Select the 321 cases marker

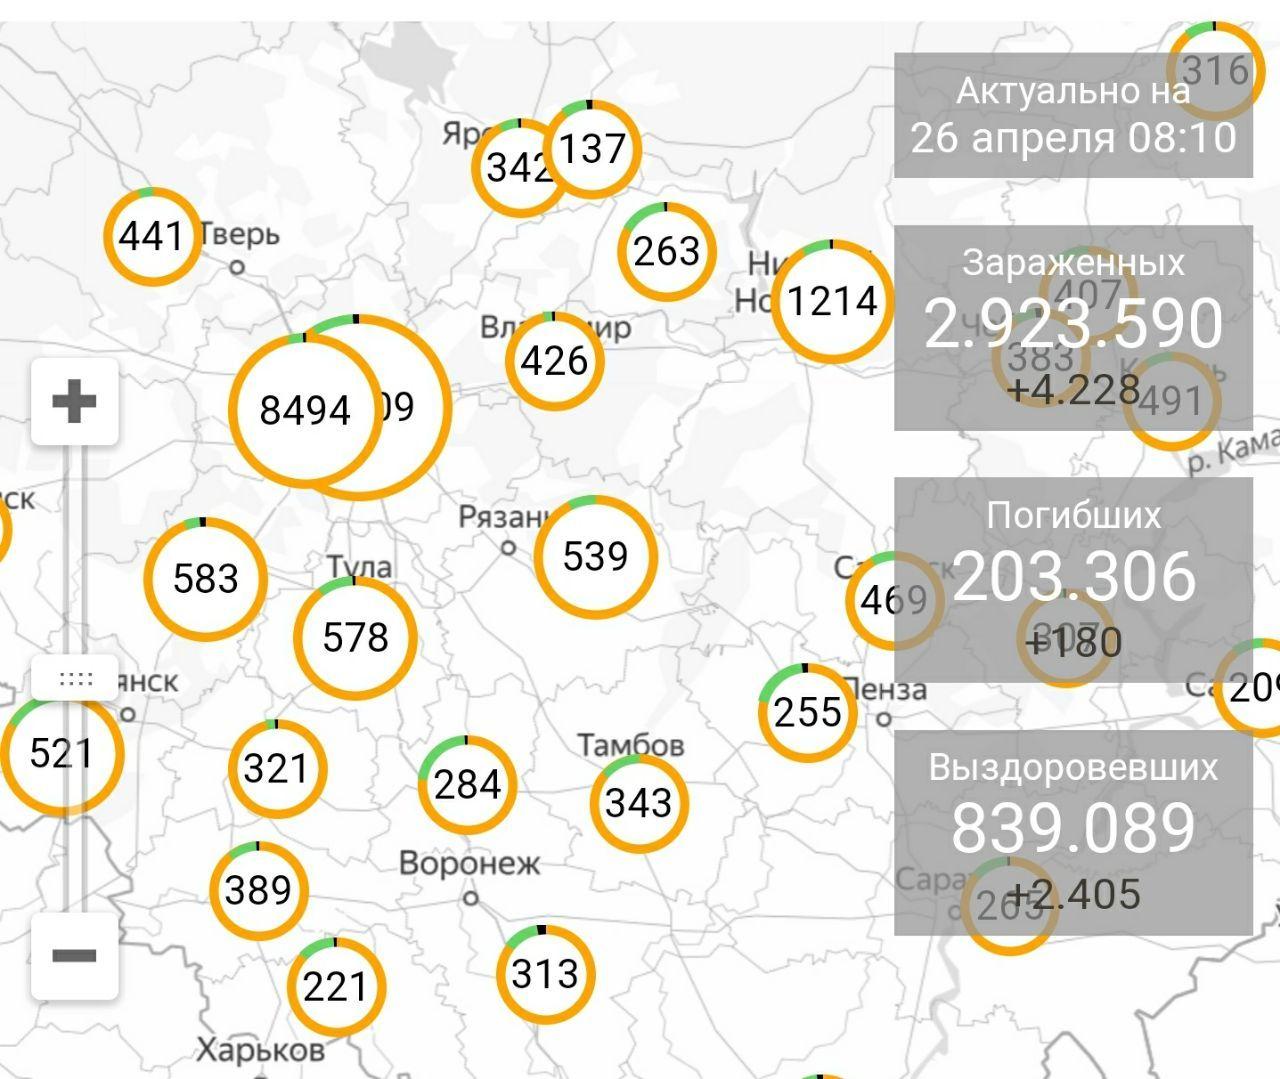click(x=278, y=769)
